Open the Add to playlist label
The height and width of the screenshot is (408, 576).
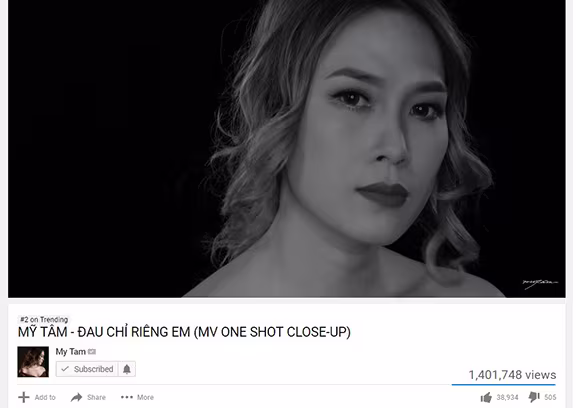point(45,397)
